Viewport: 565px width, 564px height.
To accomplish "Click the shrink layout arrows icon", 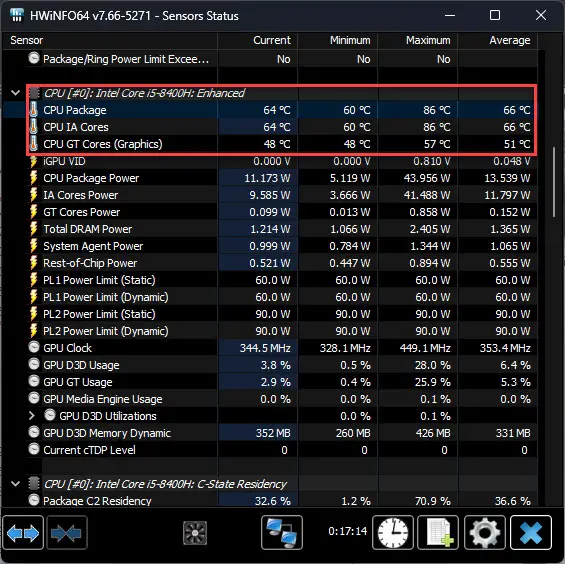I will pyautogui.click(x=66, y=532).
